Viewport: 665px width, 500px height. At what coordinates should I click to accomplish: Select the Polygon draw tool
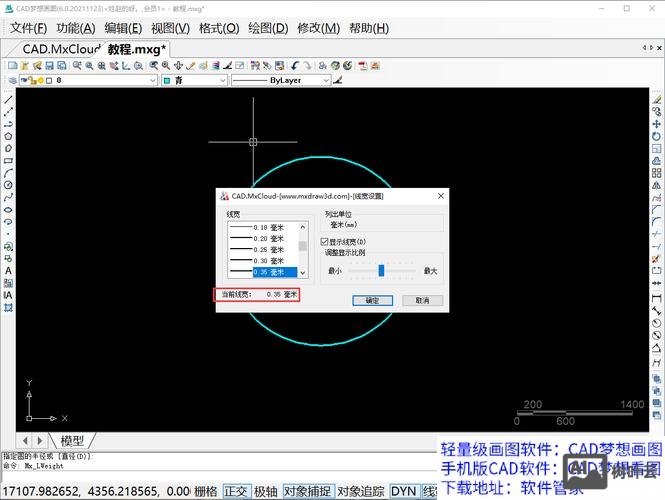click(x=8, y=137)
